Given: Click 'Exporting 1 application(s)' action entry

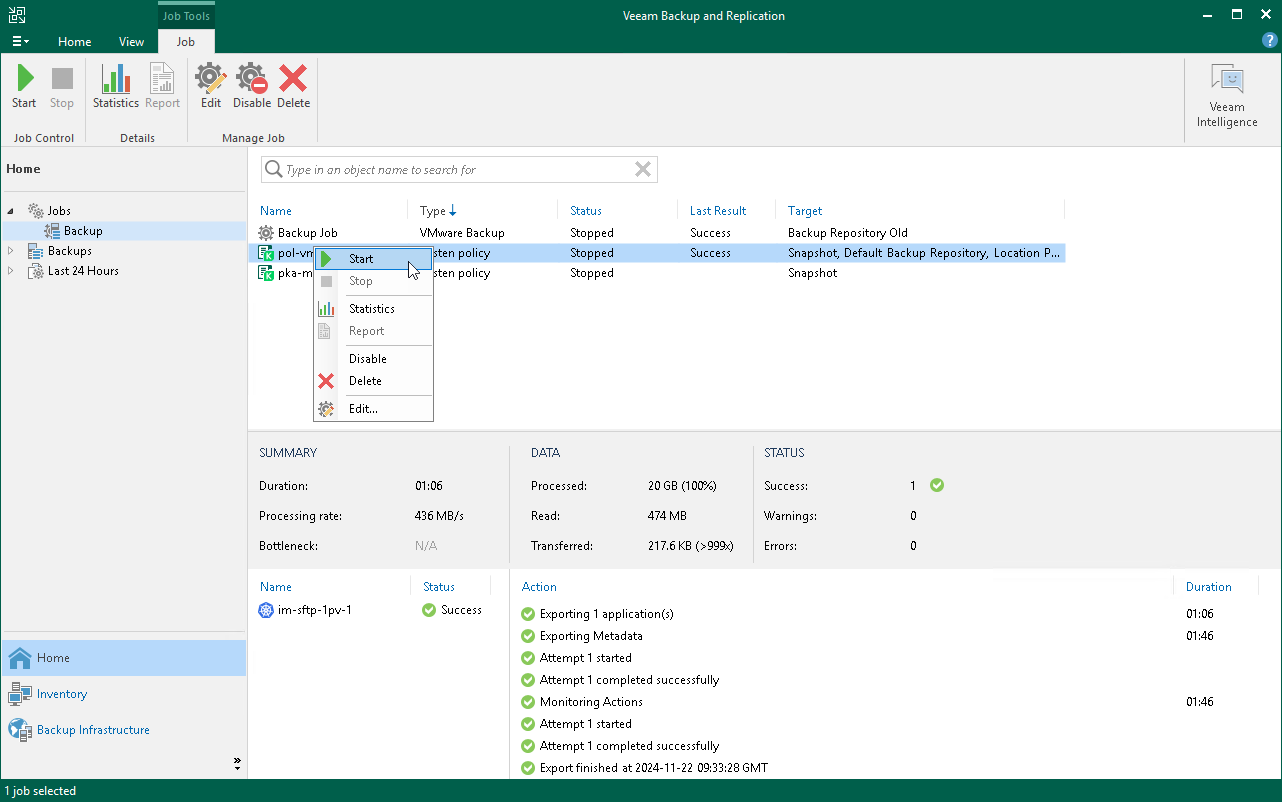Looking at the screenshot, I should (607, 614).
